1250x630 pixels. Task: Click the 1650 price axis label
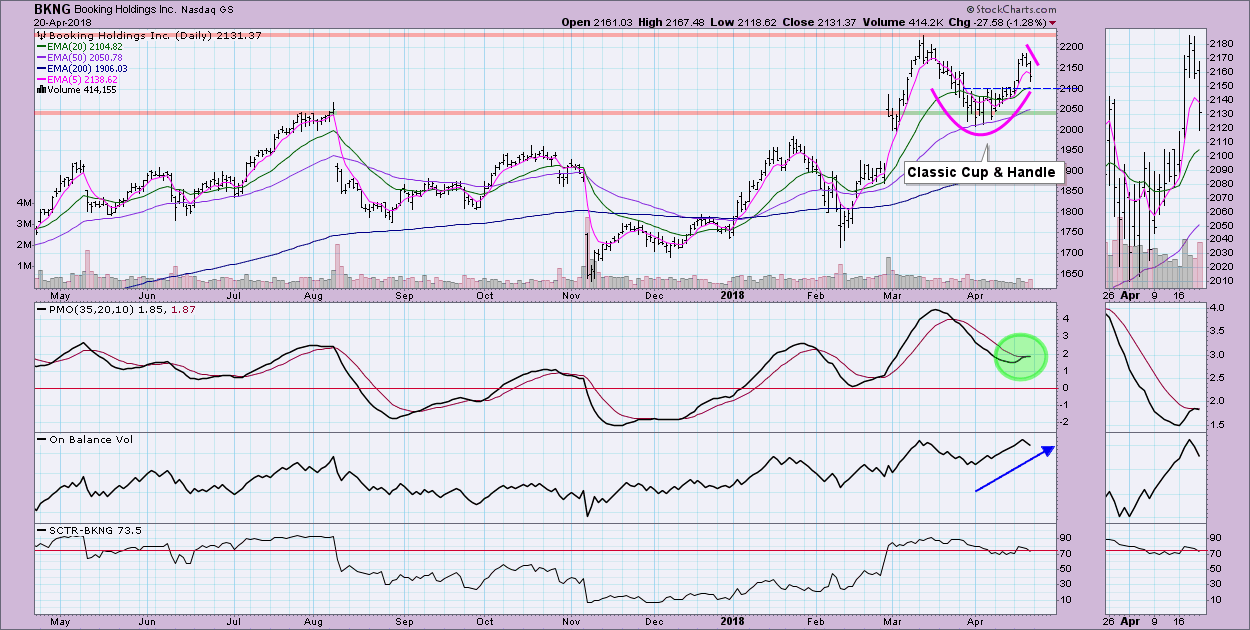coord(1072,274)
